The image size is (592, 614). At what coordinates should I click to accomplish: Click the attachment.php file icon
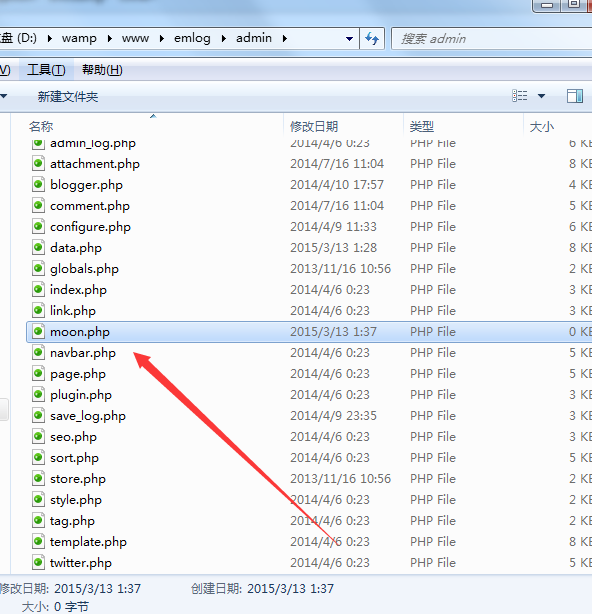tap(38, 163)
